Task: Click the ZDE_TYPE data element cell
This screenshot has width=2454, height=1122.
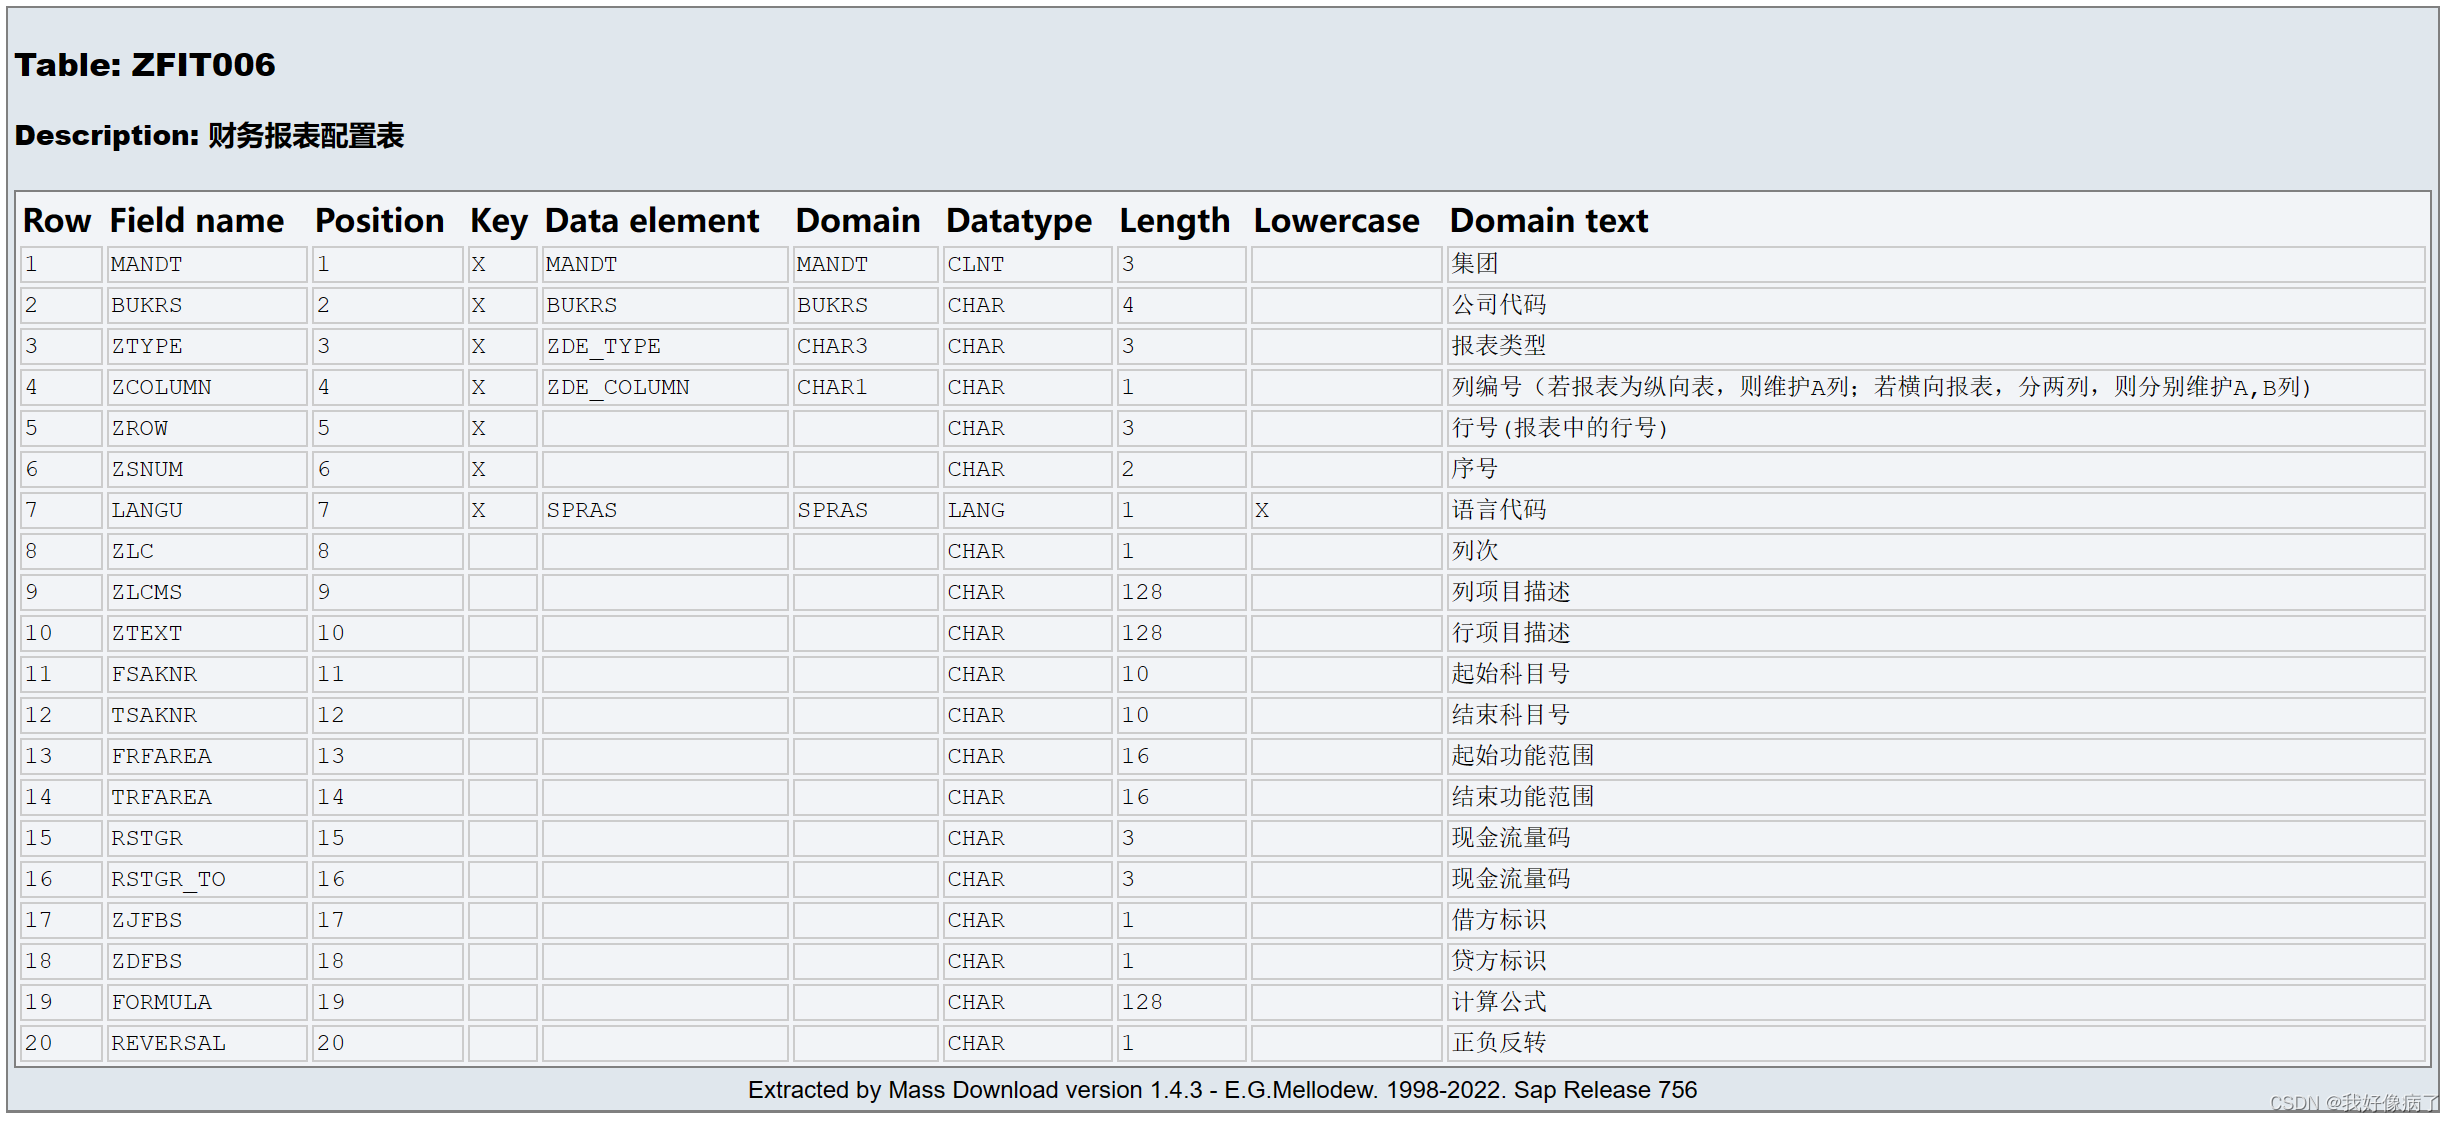Action: (x=604, y=346)
